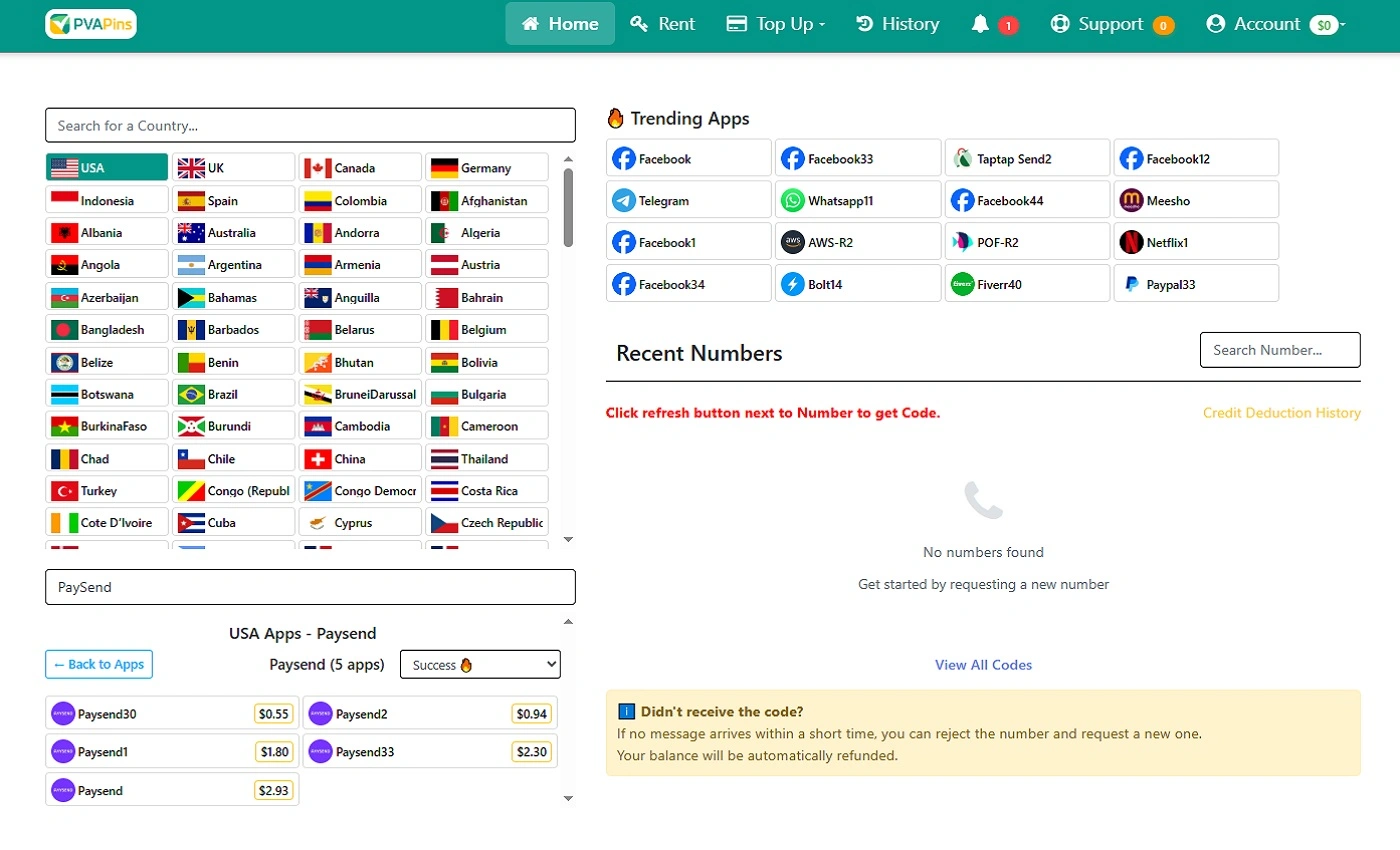Select Canada in the country list
Image resolution: width=1400 pixels, height=850 pixels.
pyautogui.click(x=360, y=167)
